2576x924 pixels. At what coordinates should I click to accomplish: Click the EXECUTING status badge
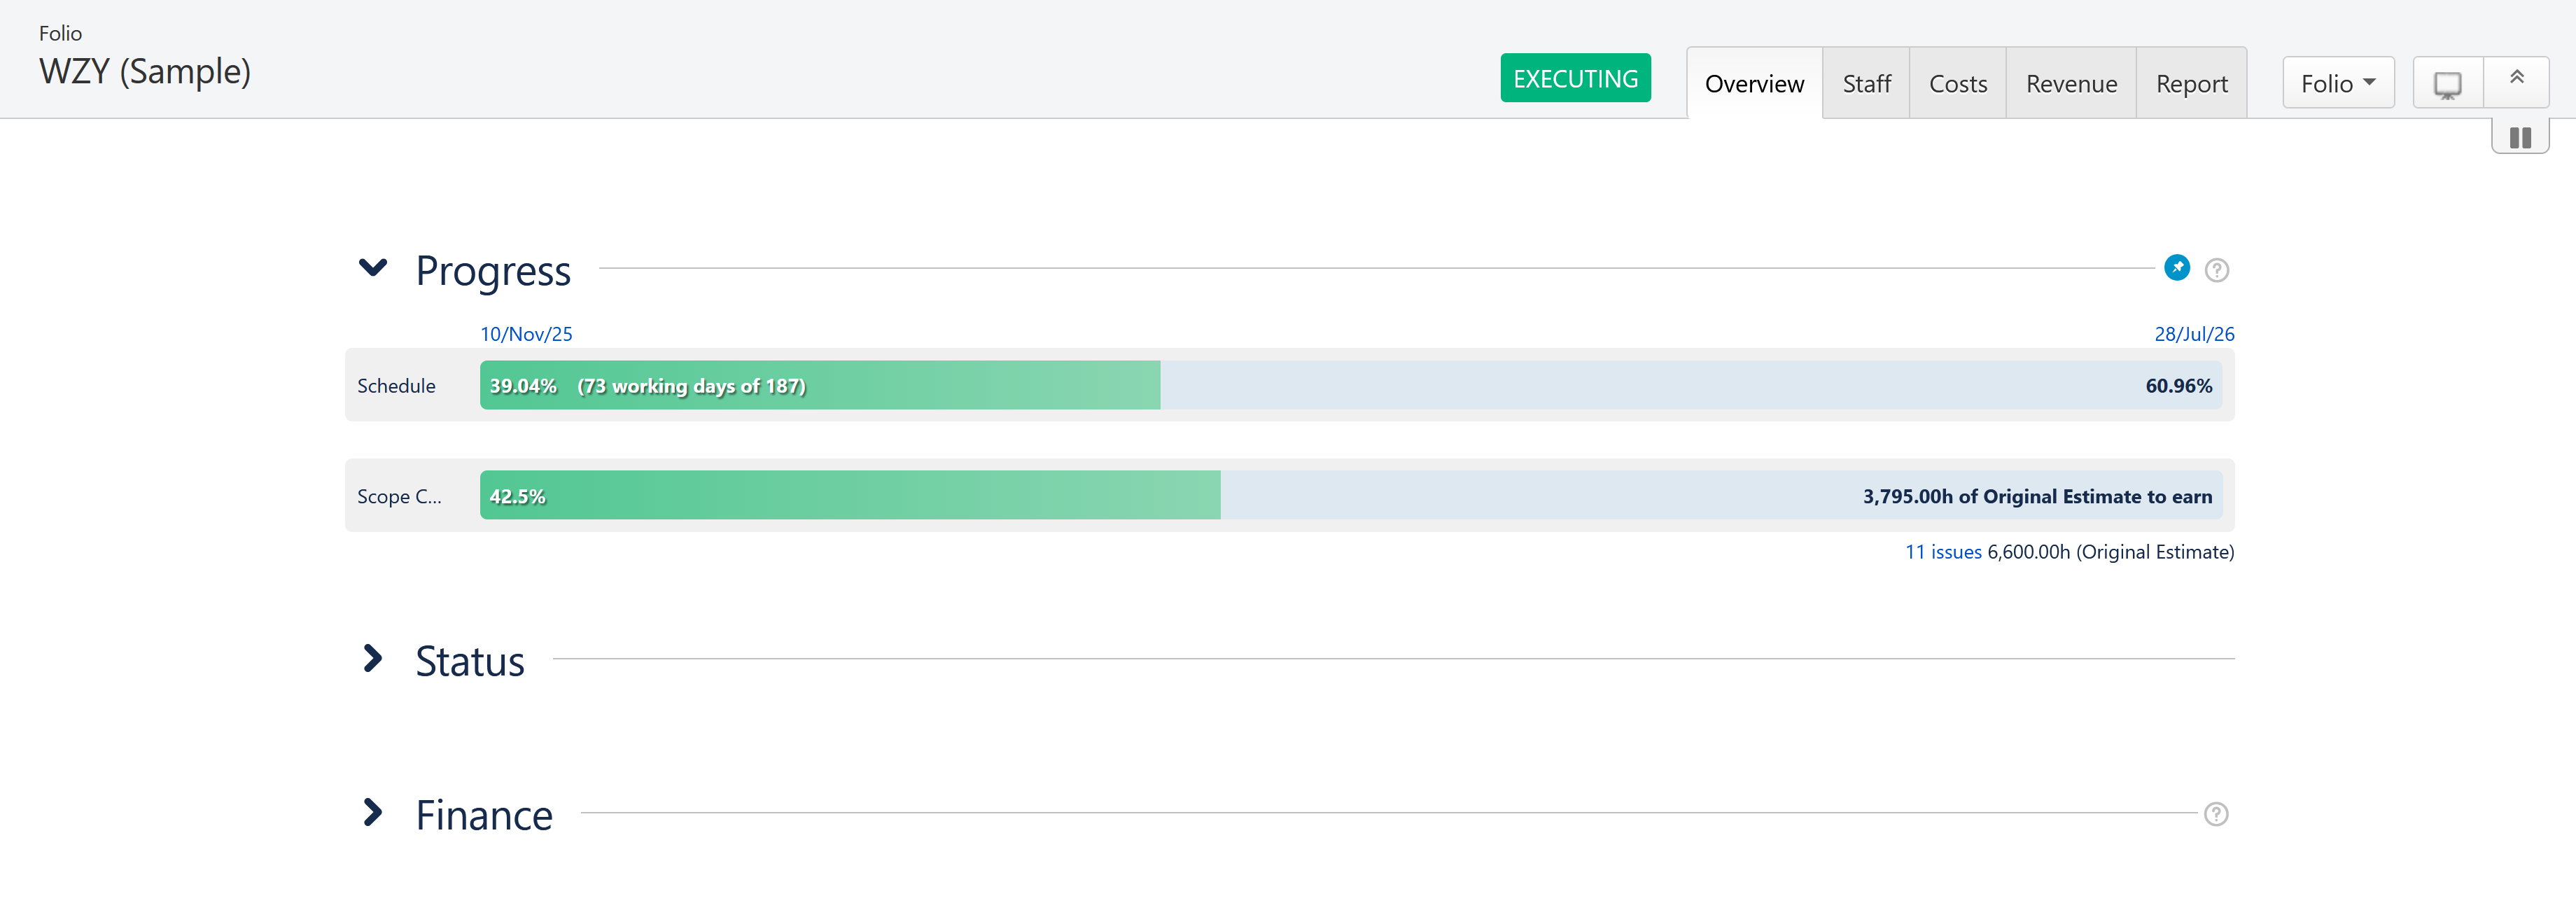1575,79
